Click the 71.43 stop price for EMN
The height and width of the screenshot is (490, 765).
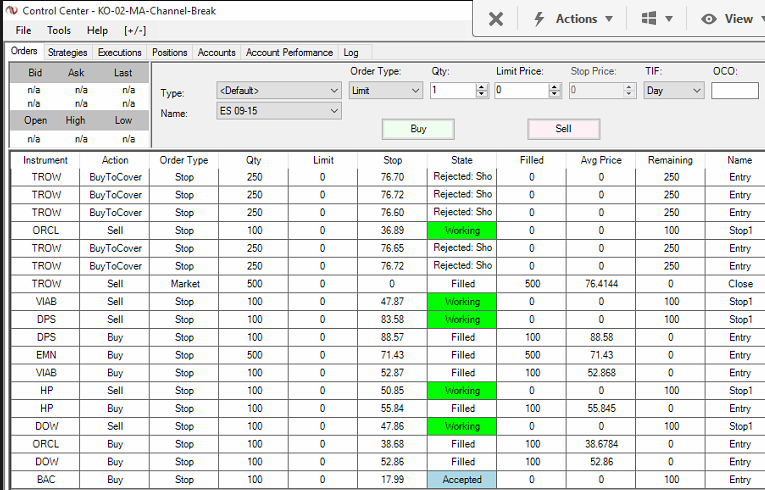click(392, 355)
